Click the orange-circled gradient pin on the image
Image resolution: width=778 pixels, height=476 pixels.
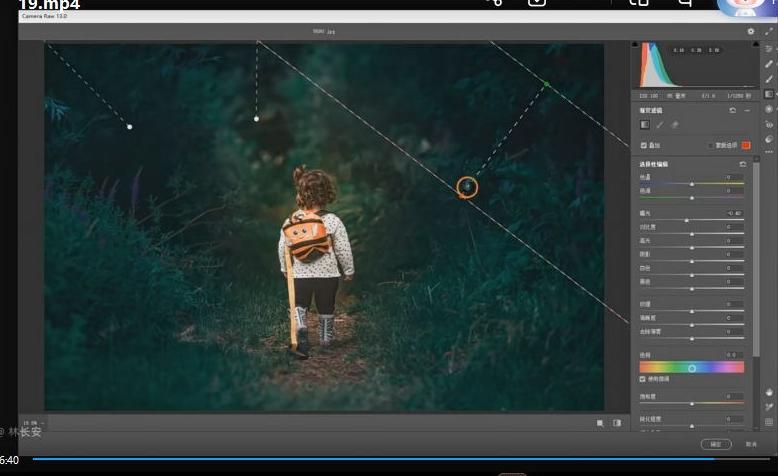point(467,186)
